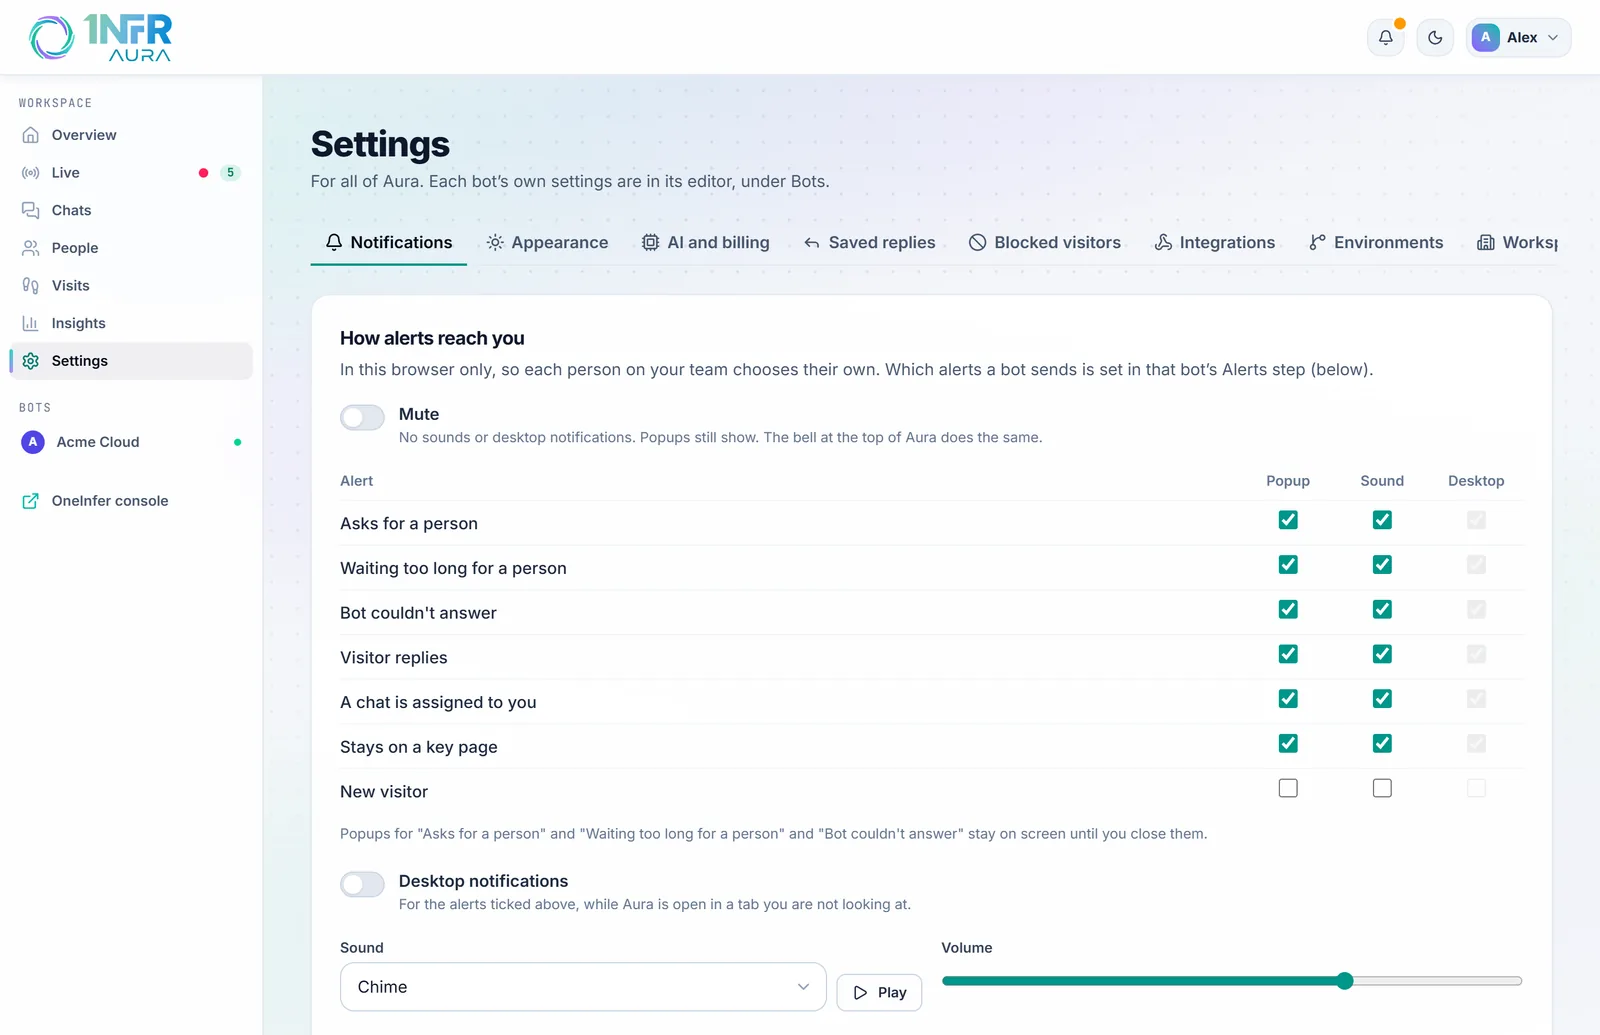Viewport: 1600px width, 1035px height.
Task: Uncheck Sound for Bot couldn't answer
Action: coord(1382,609)
